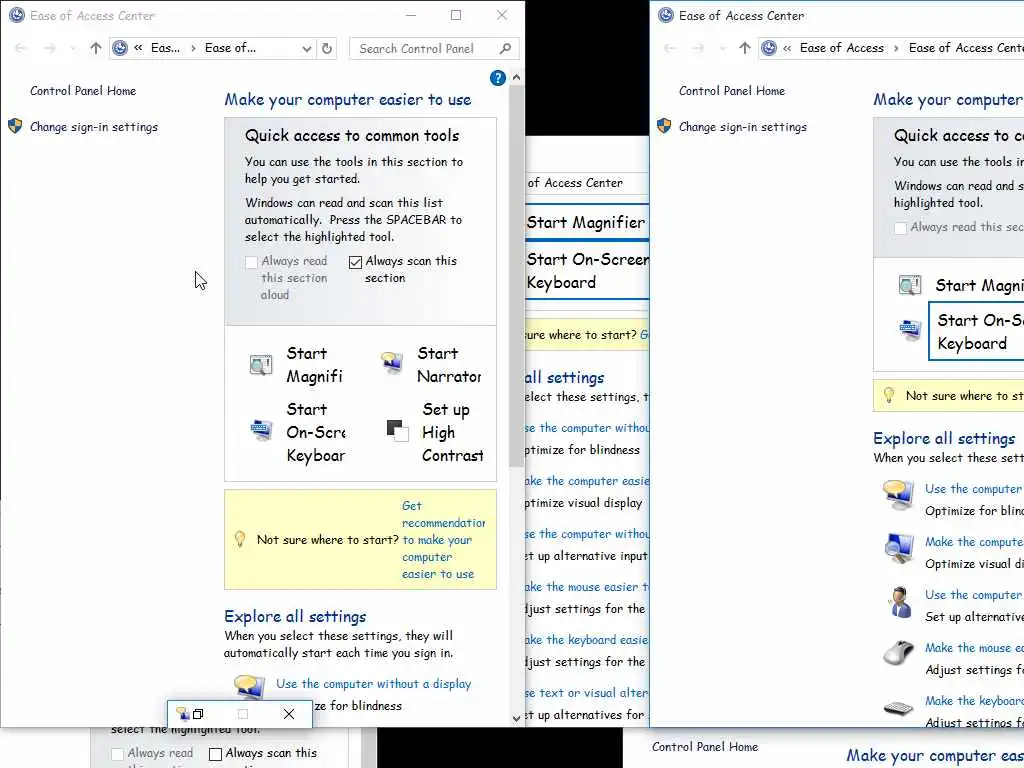Click the On-Screen Keyboard icon in left window
The height and width of the screenshot is (768, 1024).
pyautogui.click(x=261, y=430)
